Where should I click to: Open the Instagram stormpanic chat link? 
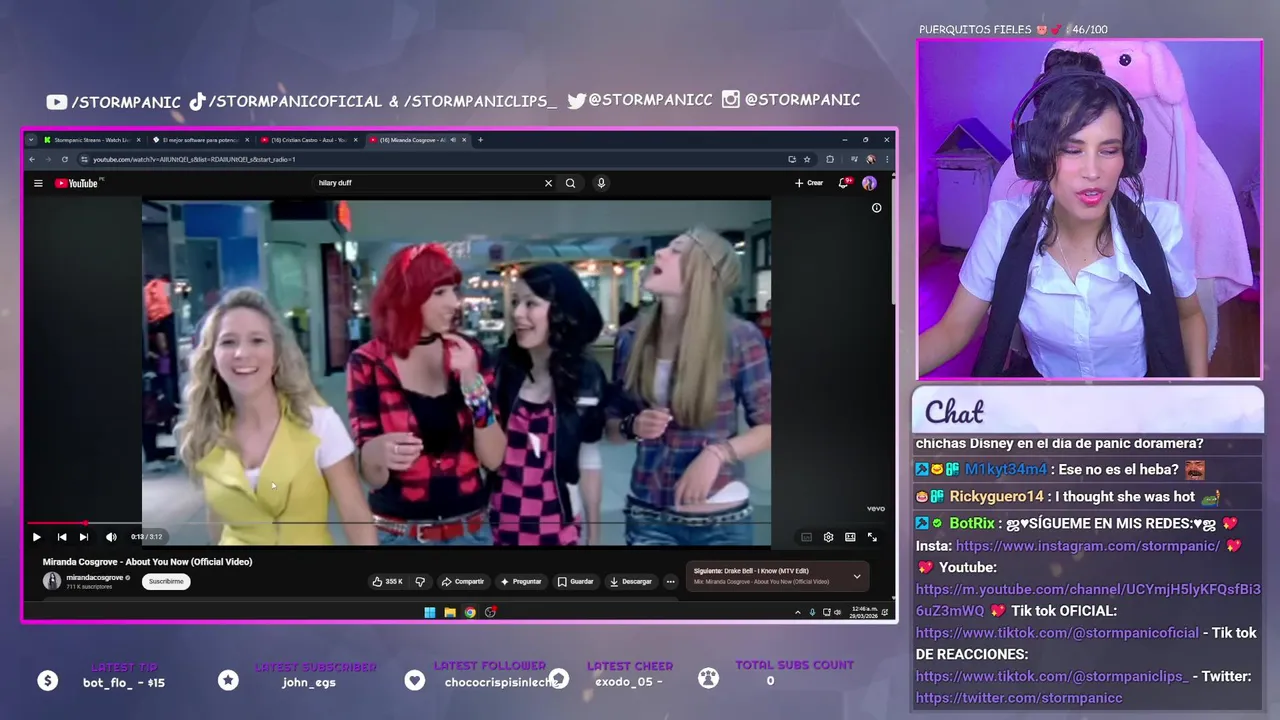(x=1087, y=546)
